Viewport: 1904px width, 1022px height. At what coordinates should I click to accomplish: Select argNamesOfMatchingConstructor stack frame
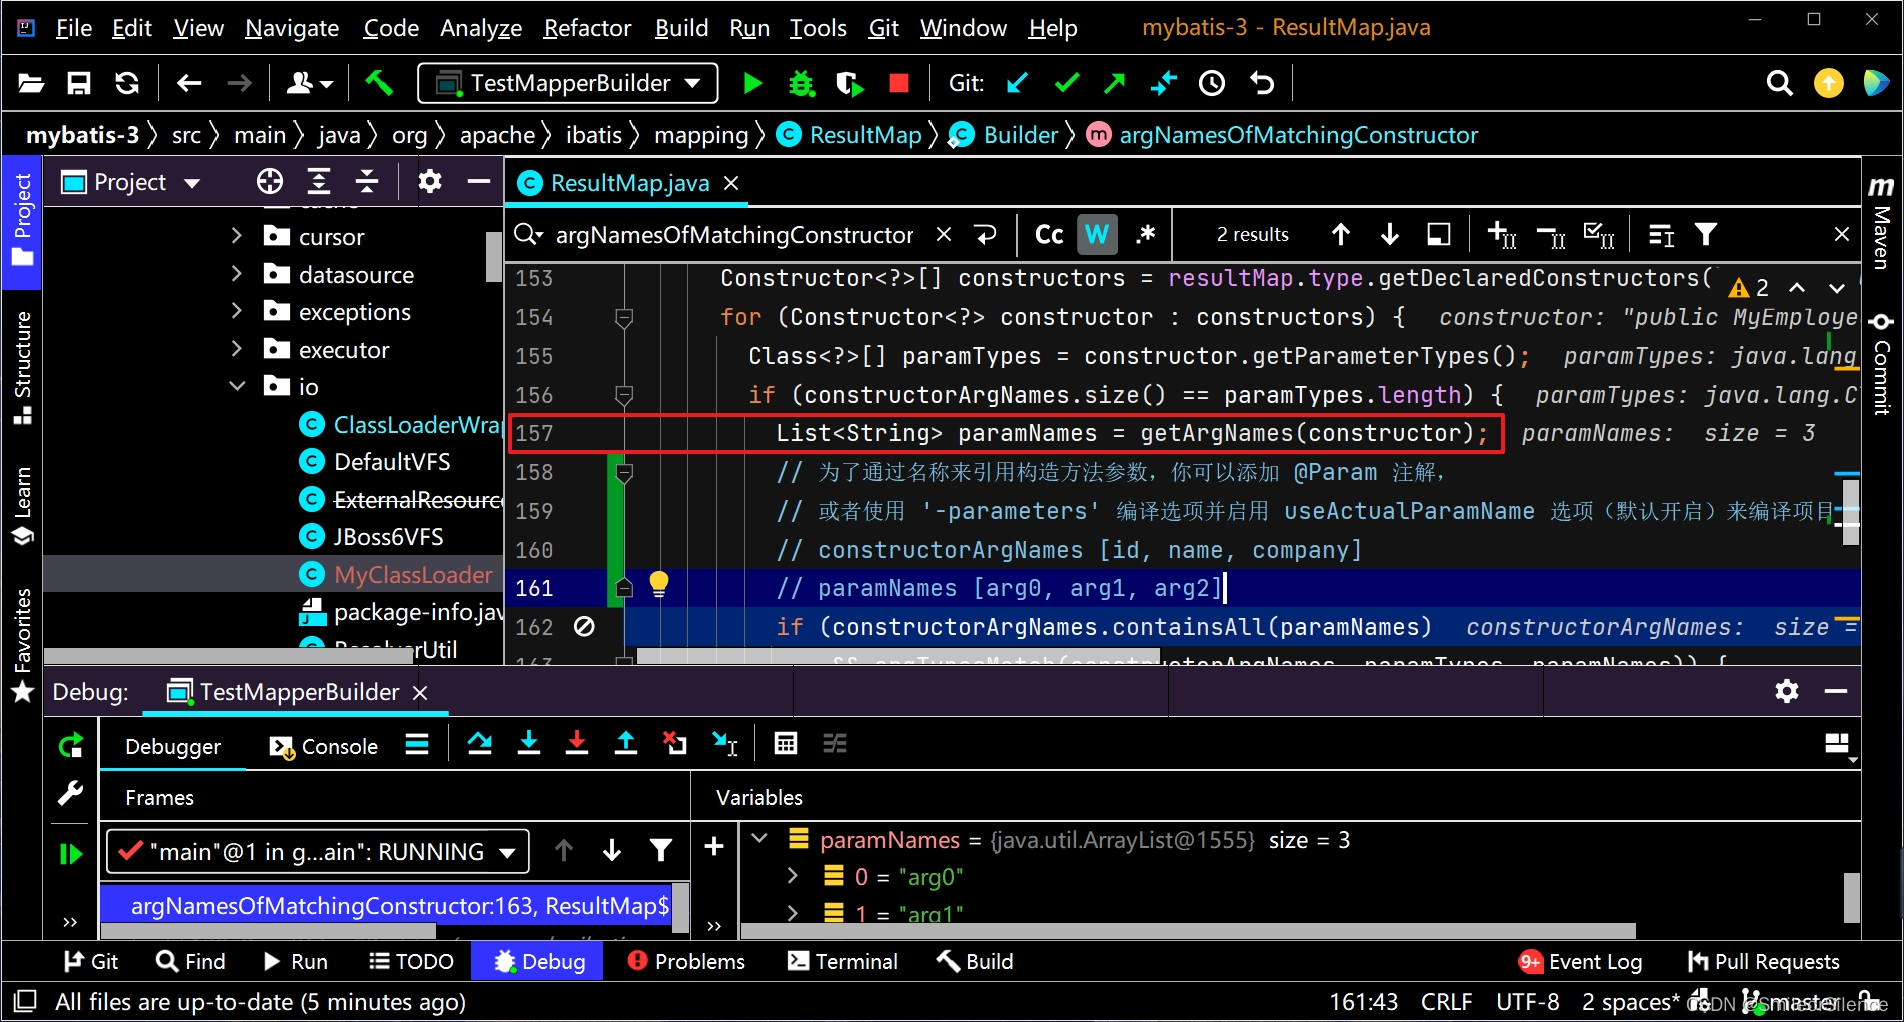point(386,906)
